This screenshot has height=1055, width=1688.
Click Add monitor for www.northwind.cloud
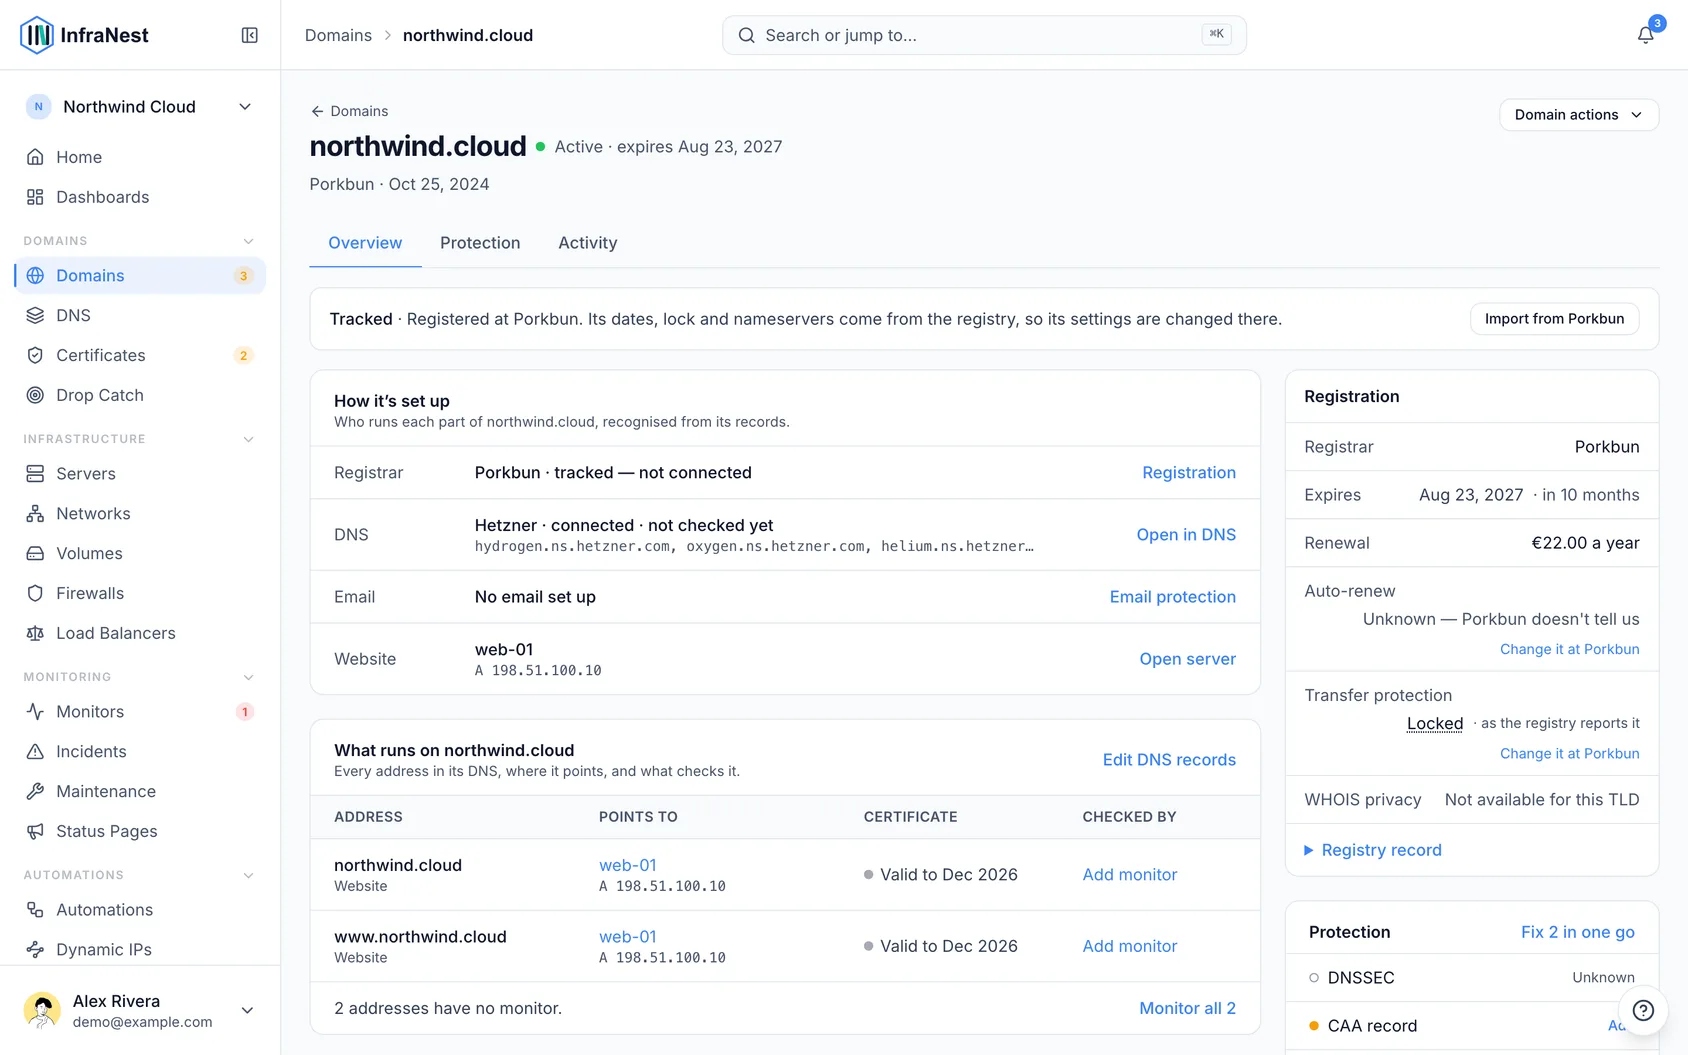(x=1130, y=946)
